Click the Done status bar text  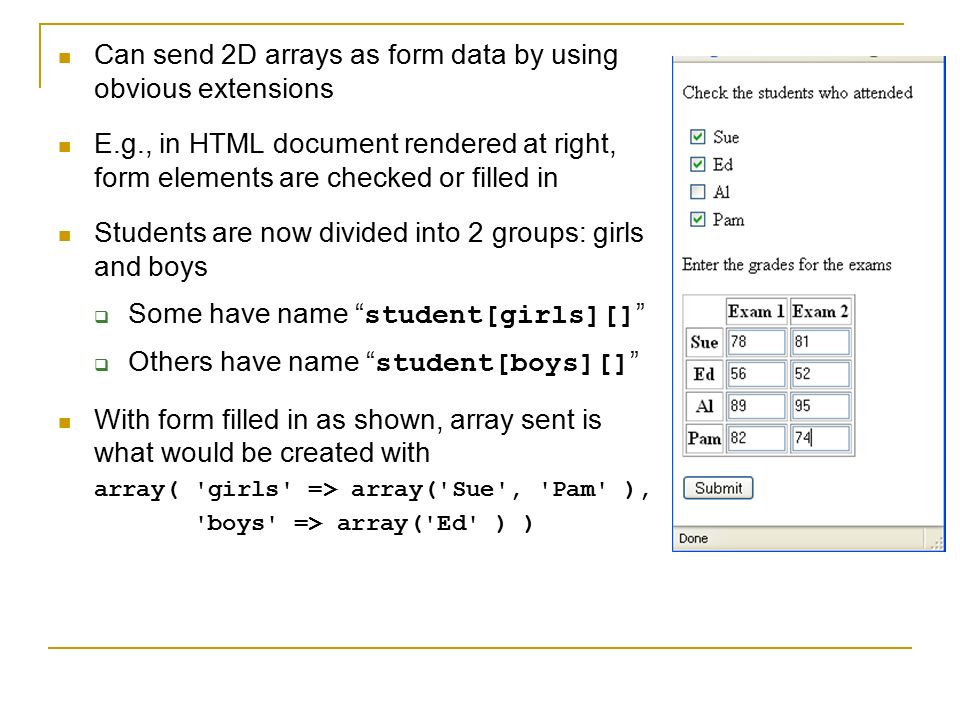(693, 539)
